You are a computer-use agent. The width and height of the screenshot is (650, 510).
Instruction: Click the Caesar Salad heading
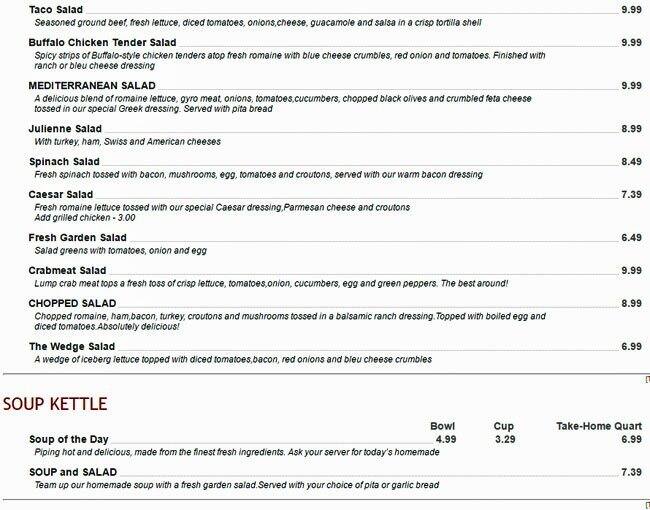tap(62, 194)
